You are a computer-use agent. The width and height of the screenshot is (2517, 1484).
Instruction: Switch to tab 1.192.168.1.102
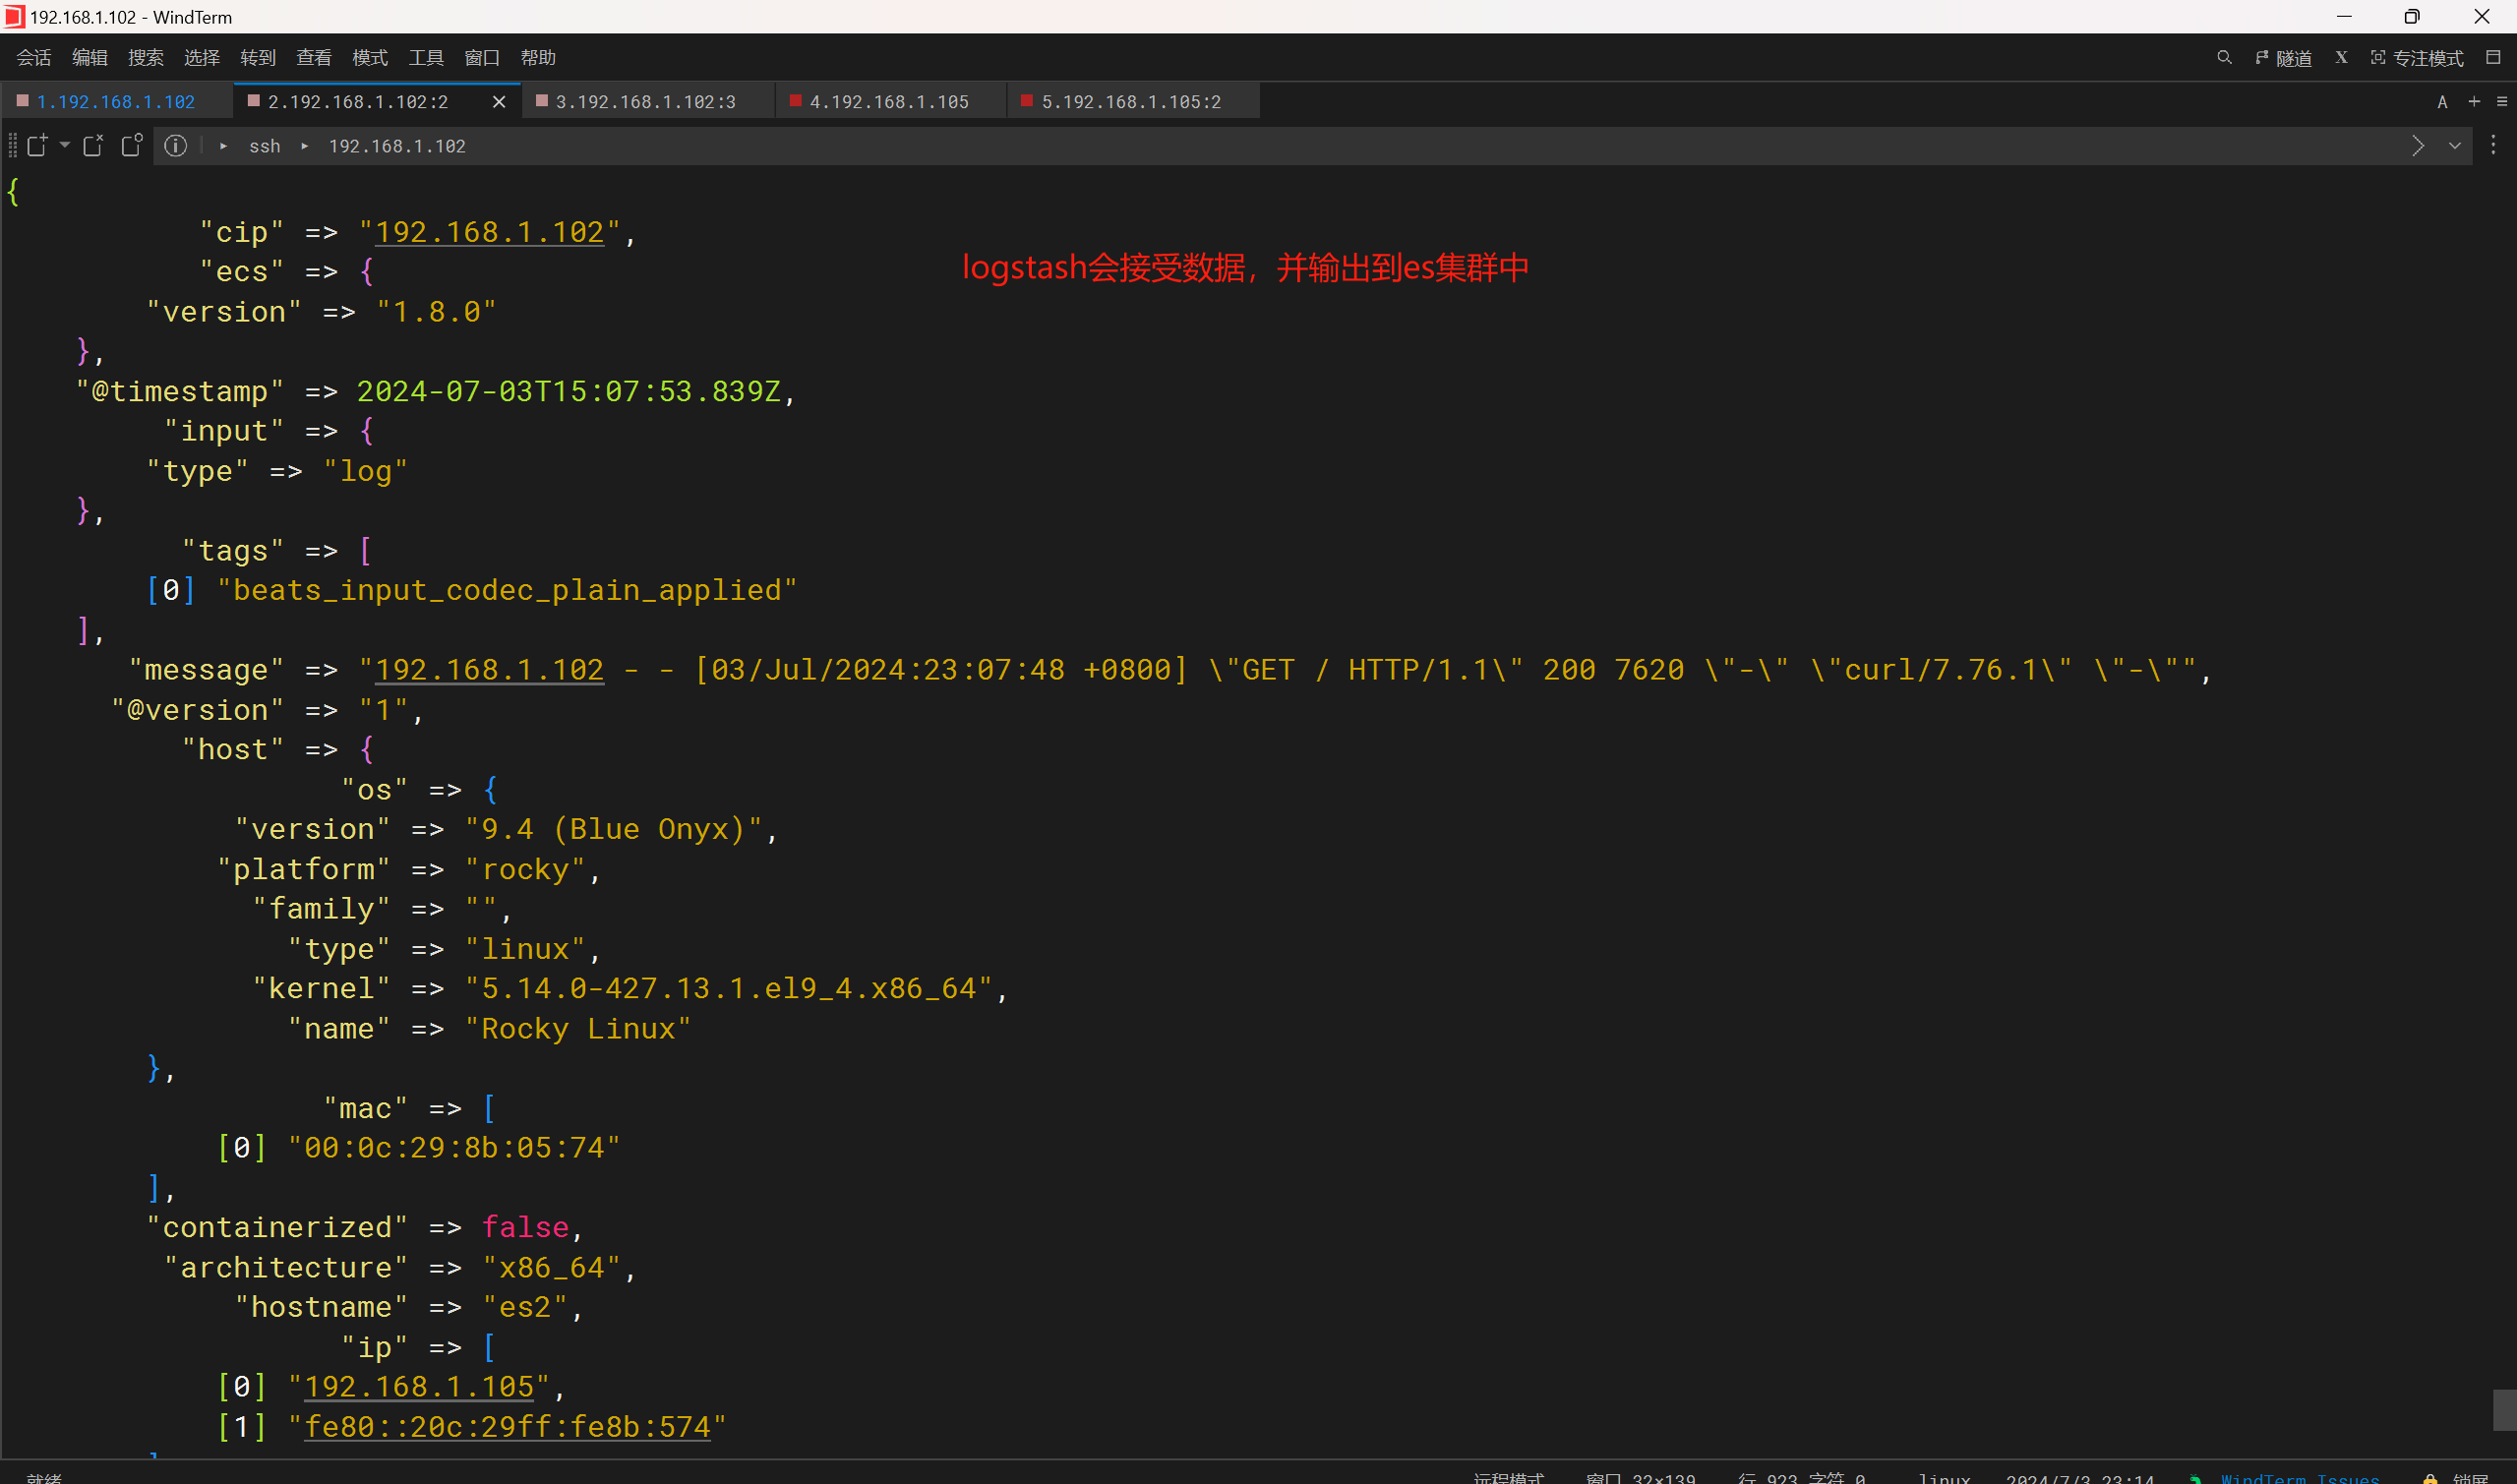[116, 102]
